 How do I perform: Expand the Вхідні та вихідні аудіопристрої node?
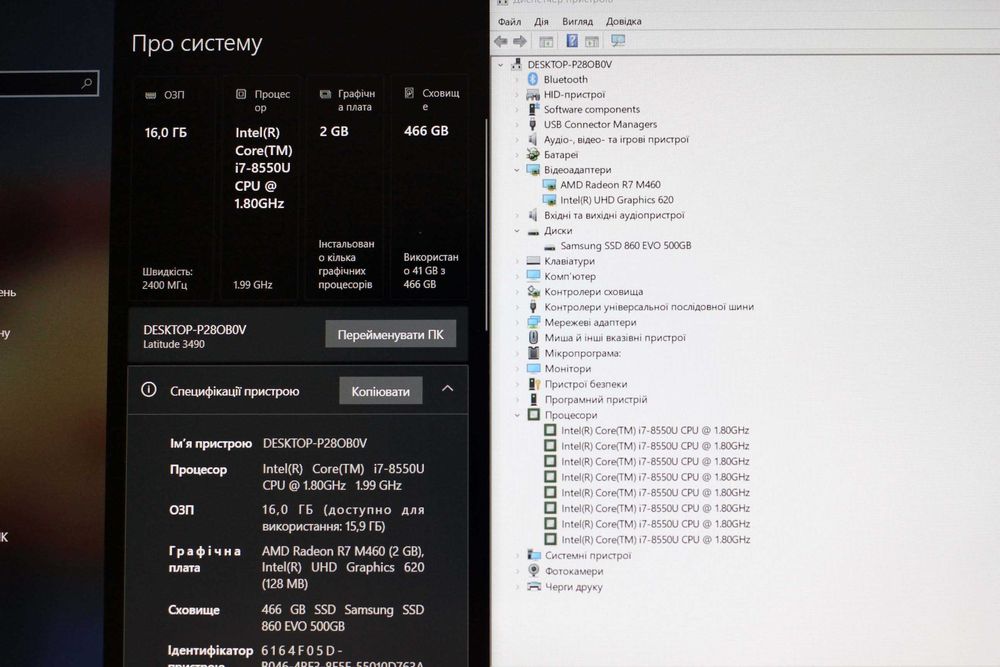pos(517,216)
